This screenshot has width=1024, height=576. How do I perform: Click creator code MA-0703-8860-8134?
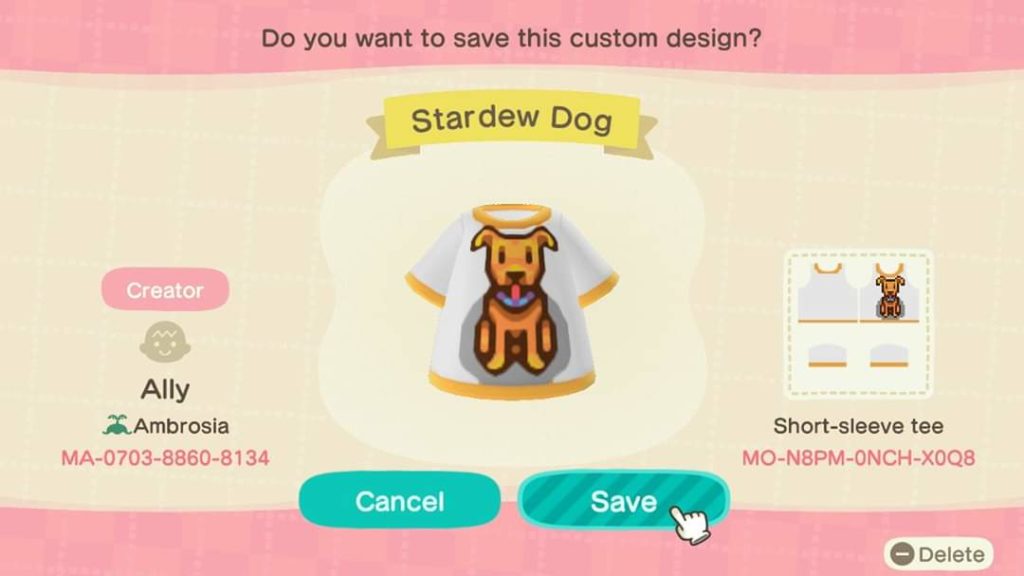coord(165,458)
